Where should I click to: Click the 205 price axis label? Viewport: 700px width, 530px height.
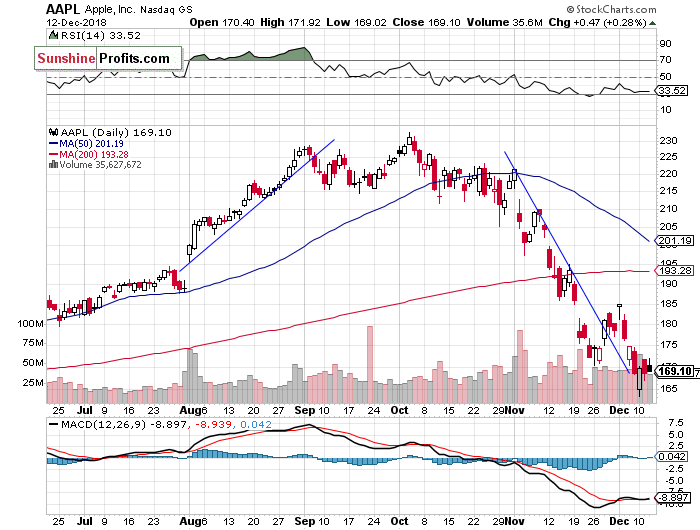[668, 226]
